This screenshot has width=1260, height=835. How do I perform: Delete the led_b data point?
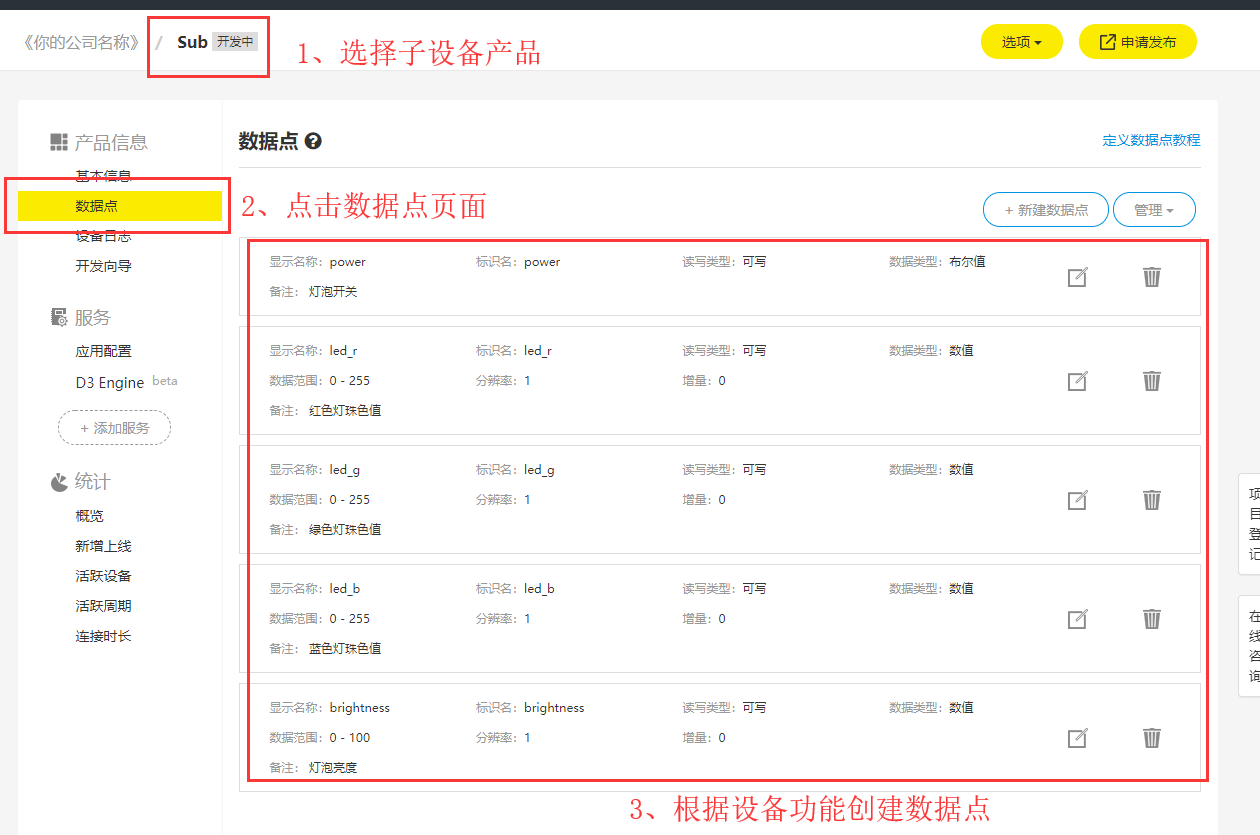coord(1151,619)
